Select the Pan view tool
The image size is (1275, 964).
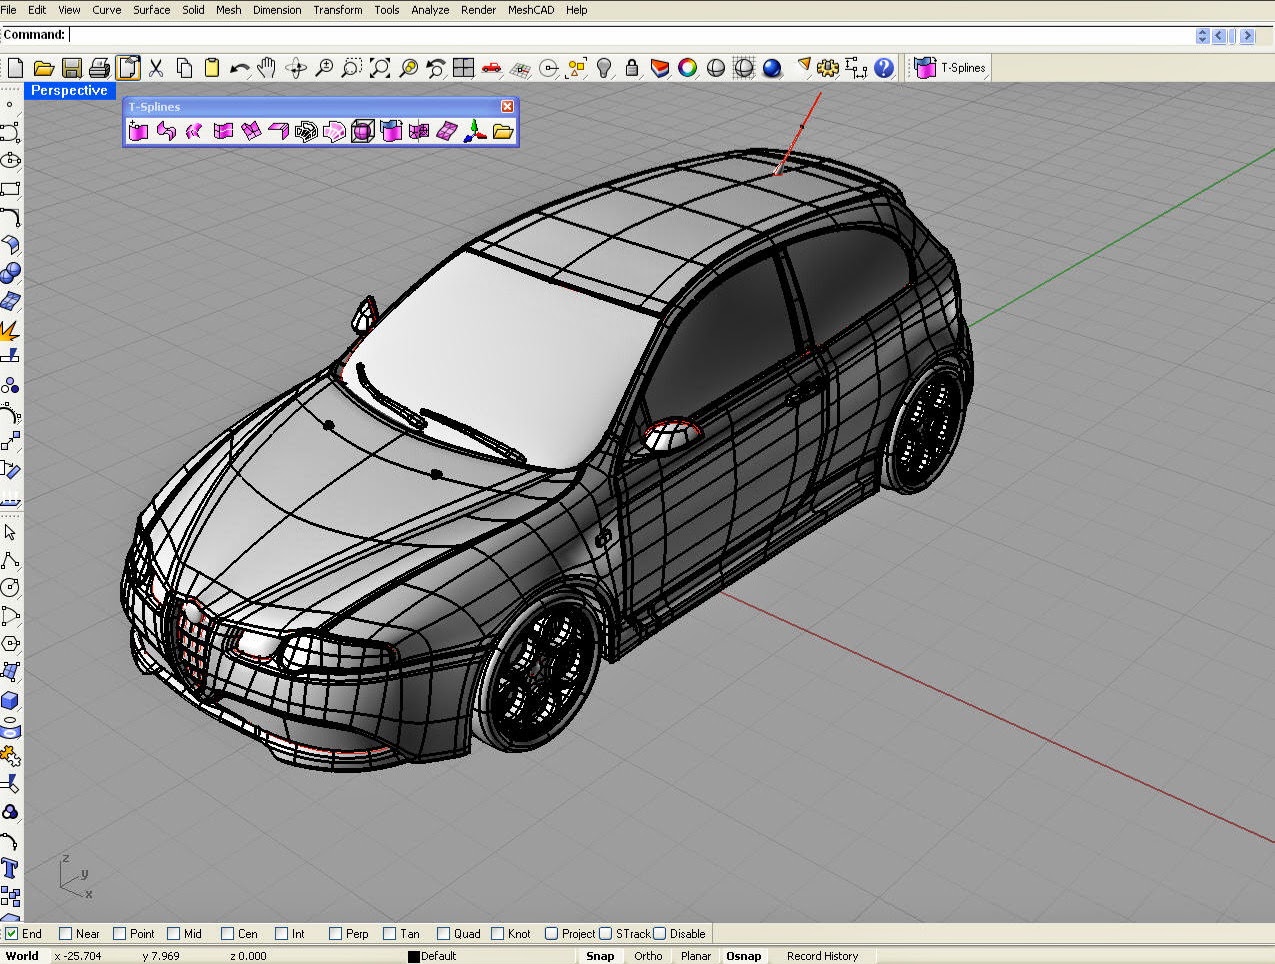(266, 68)
